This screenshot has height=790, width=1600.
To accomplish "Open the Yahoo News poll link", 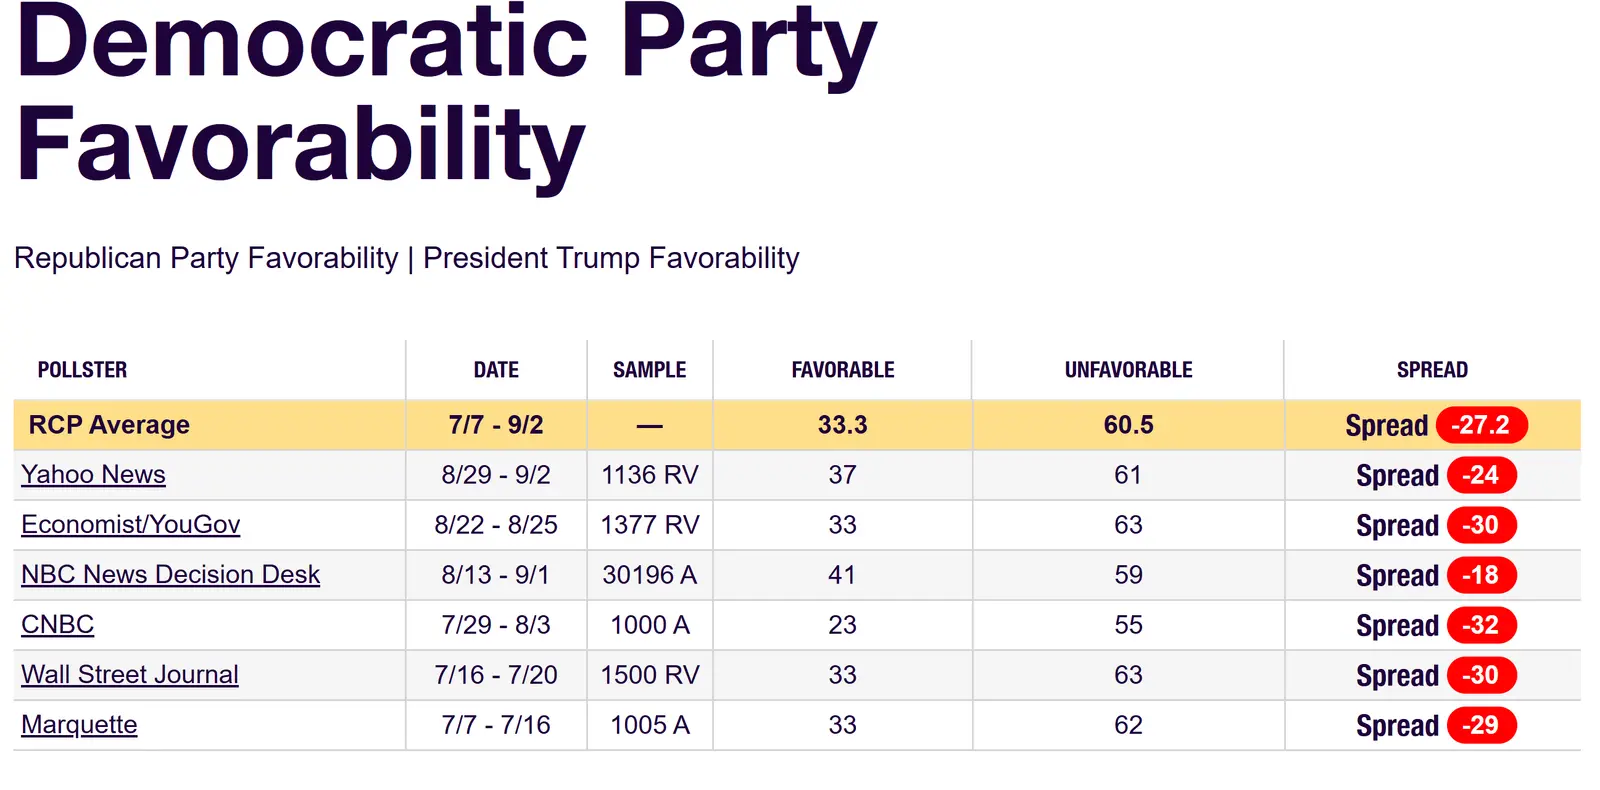I will pyautogui.click(x=93, y=475).
